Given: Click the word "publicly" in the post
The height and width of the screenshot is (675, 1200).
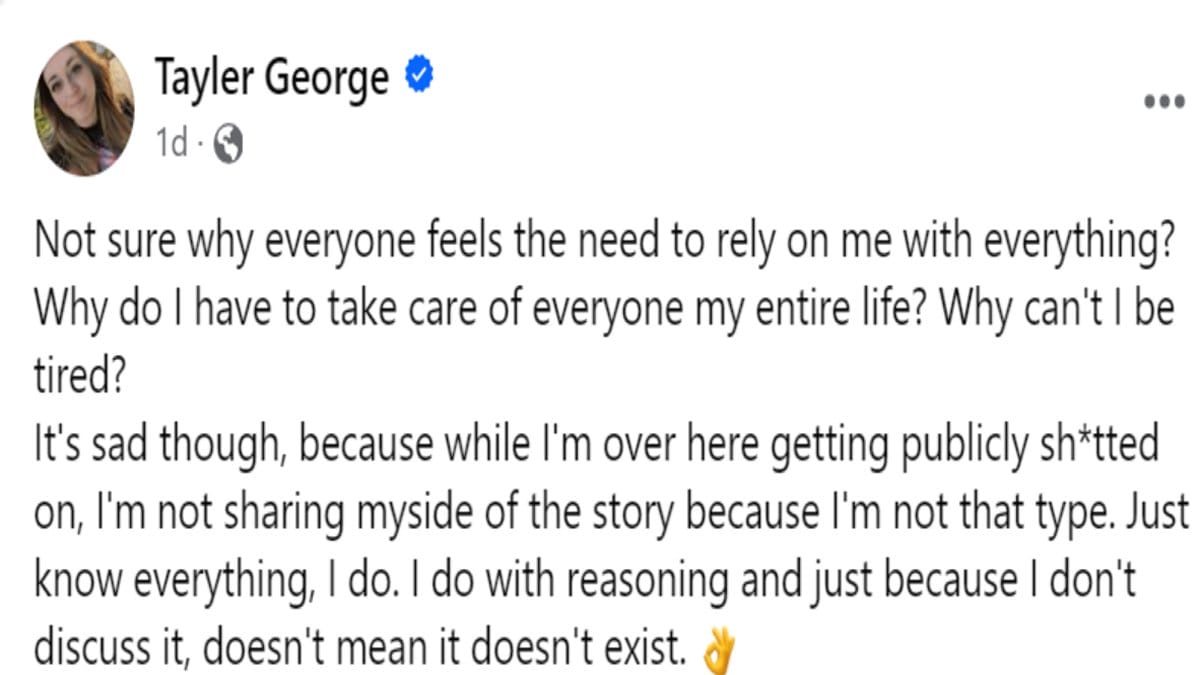Looking at the screenshot, I should pyautogui.click(x=941, y=446).
